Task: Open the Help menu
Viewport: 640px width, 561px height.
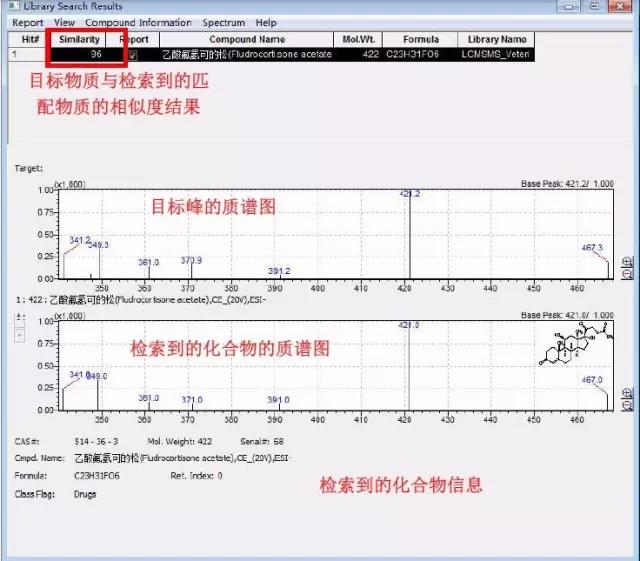Action: point(266,22)
